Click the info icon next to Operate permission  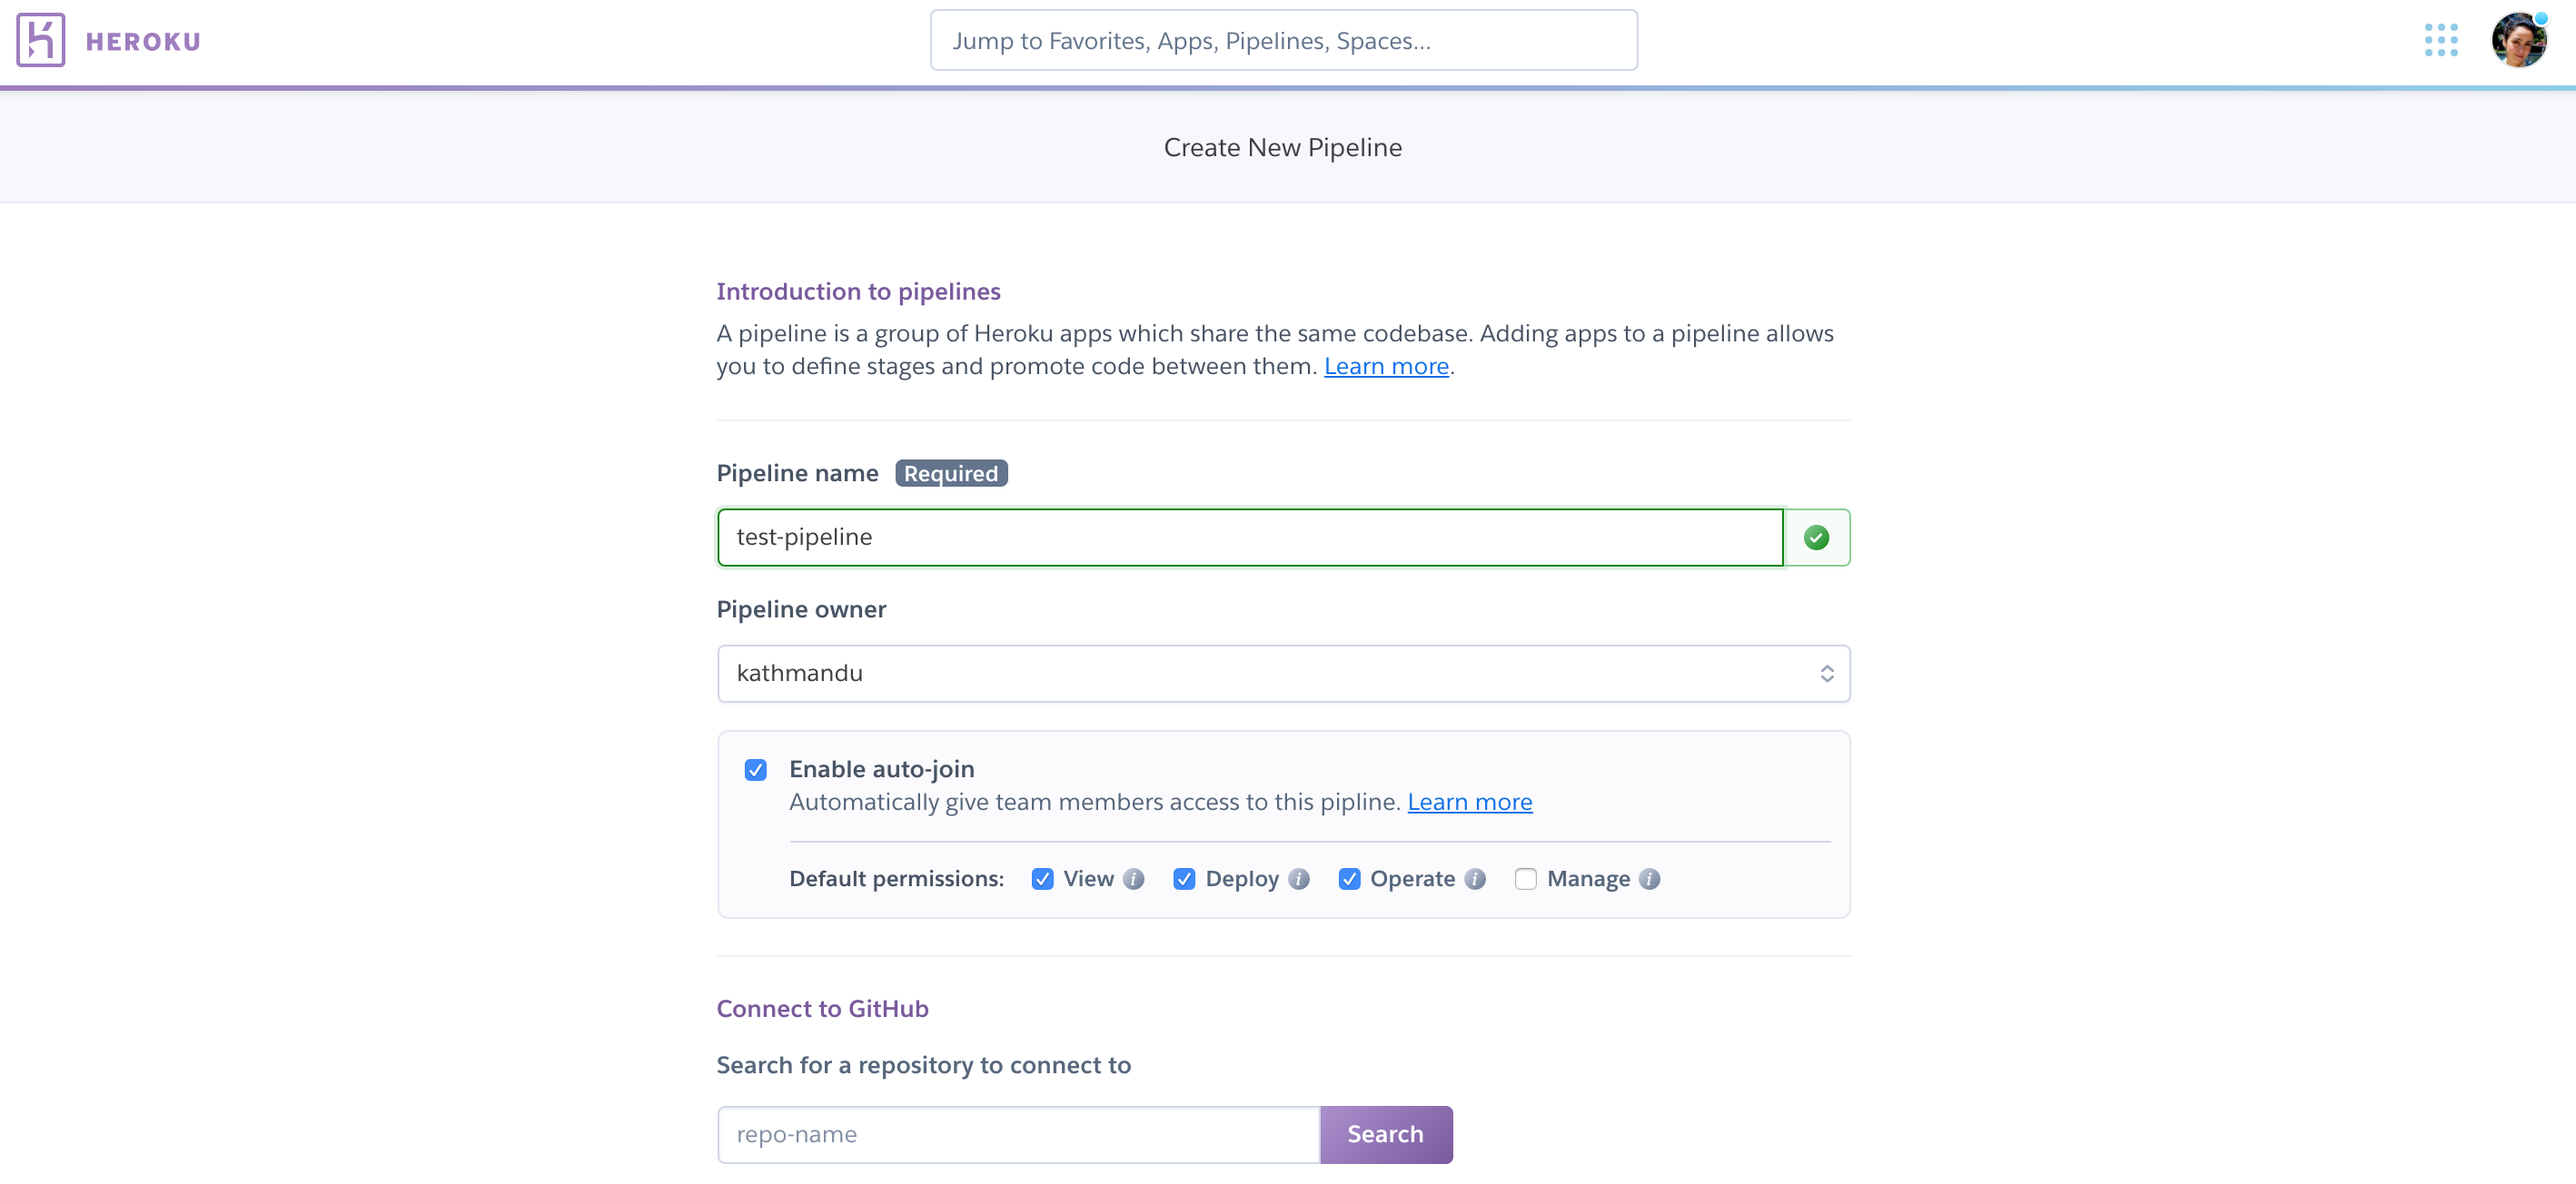click(x=1473, y=879)
